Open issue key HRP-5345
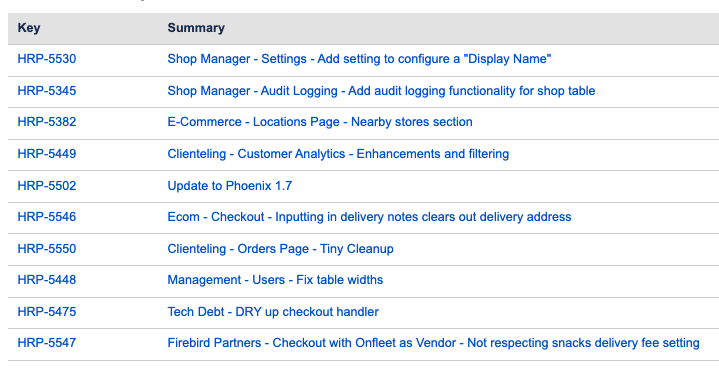 (x=47, y=91)
